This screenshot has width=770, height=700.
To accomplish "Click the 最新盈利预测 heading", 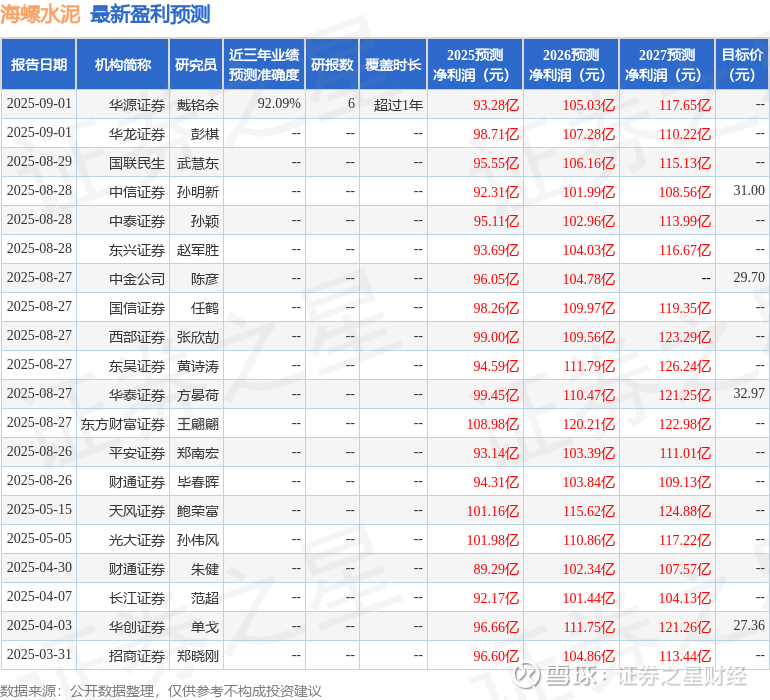I will tap(150, 14).
